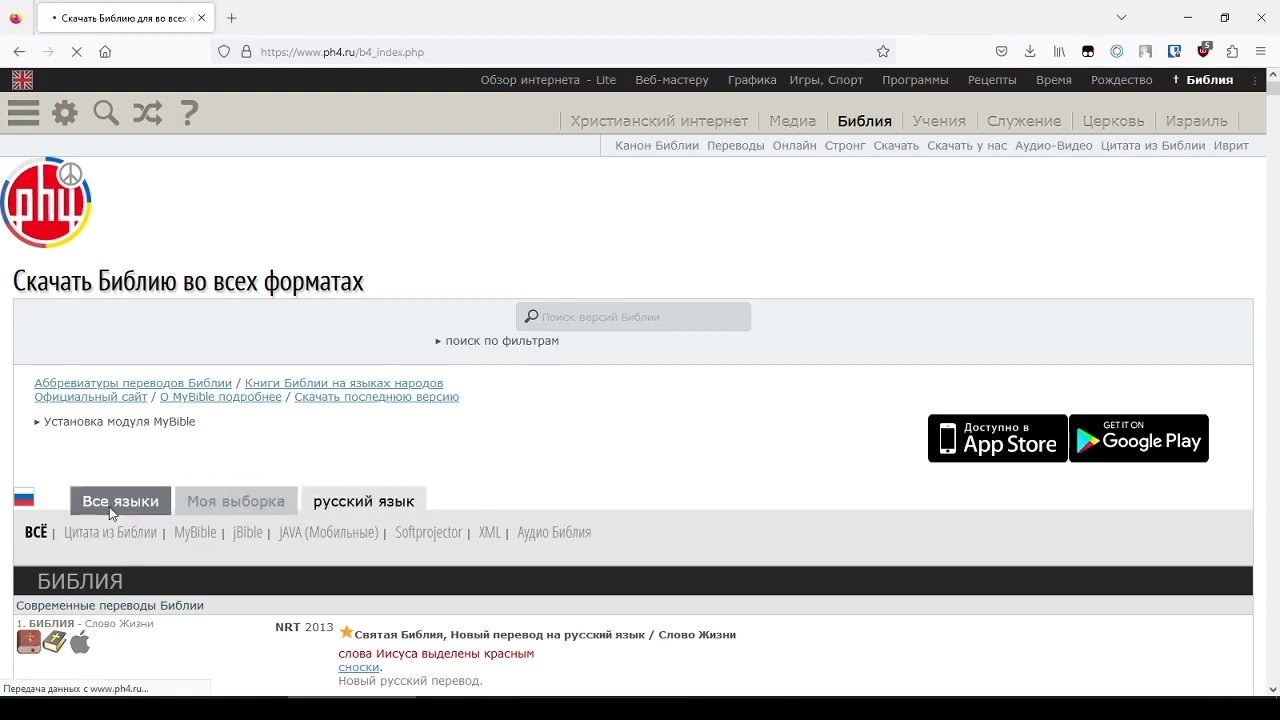This screenshot has width=1280, height=720.
Task: Go to the Firefox home page icon
Action: tap(105, 52)
